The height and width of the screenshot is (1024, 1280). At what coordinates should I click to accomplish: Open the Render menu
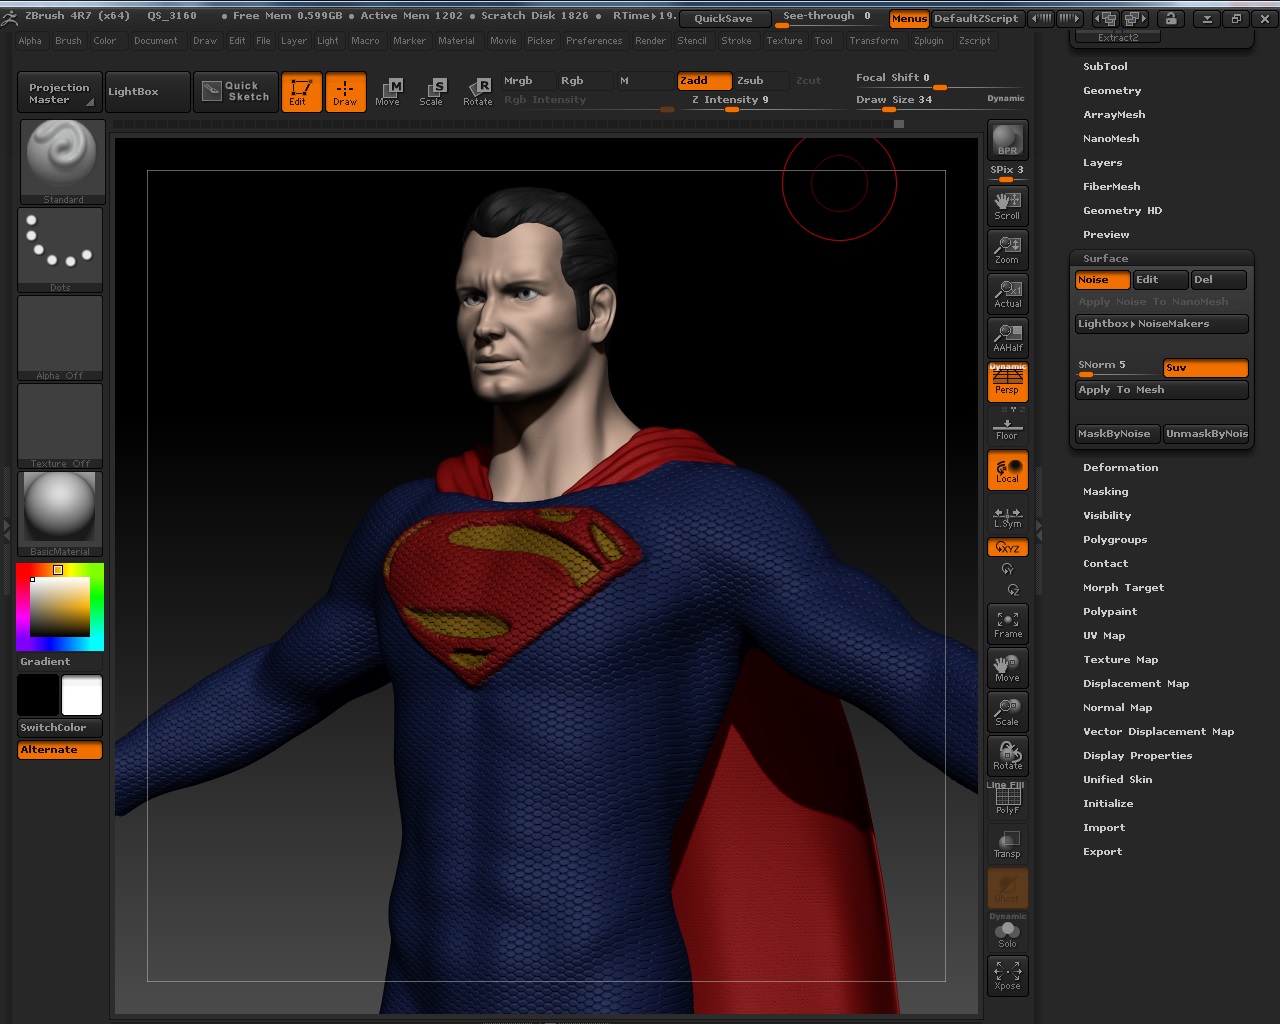pyautogui.click(x=650, y=41)
